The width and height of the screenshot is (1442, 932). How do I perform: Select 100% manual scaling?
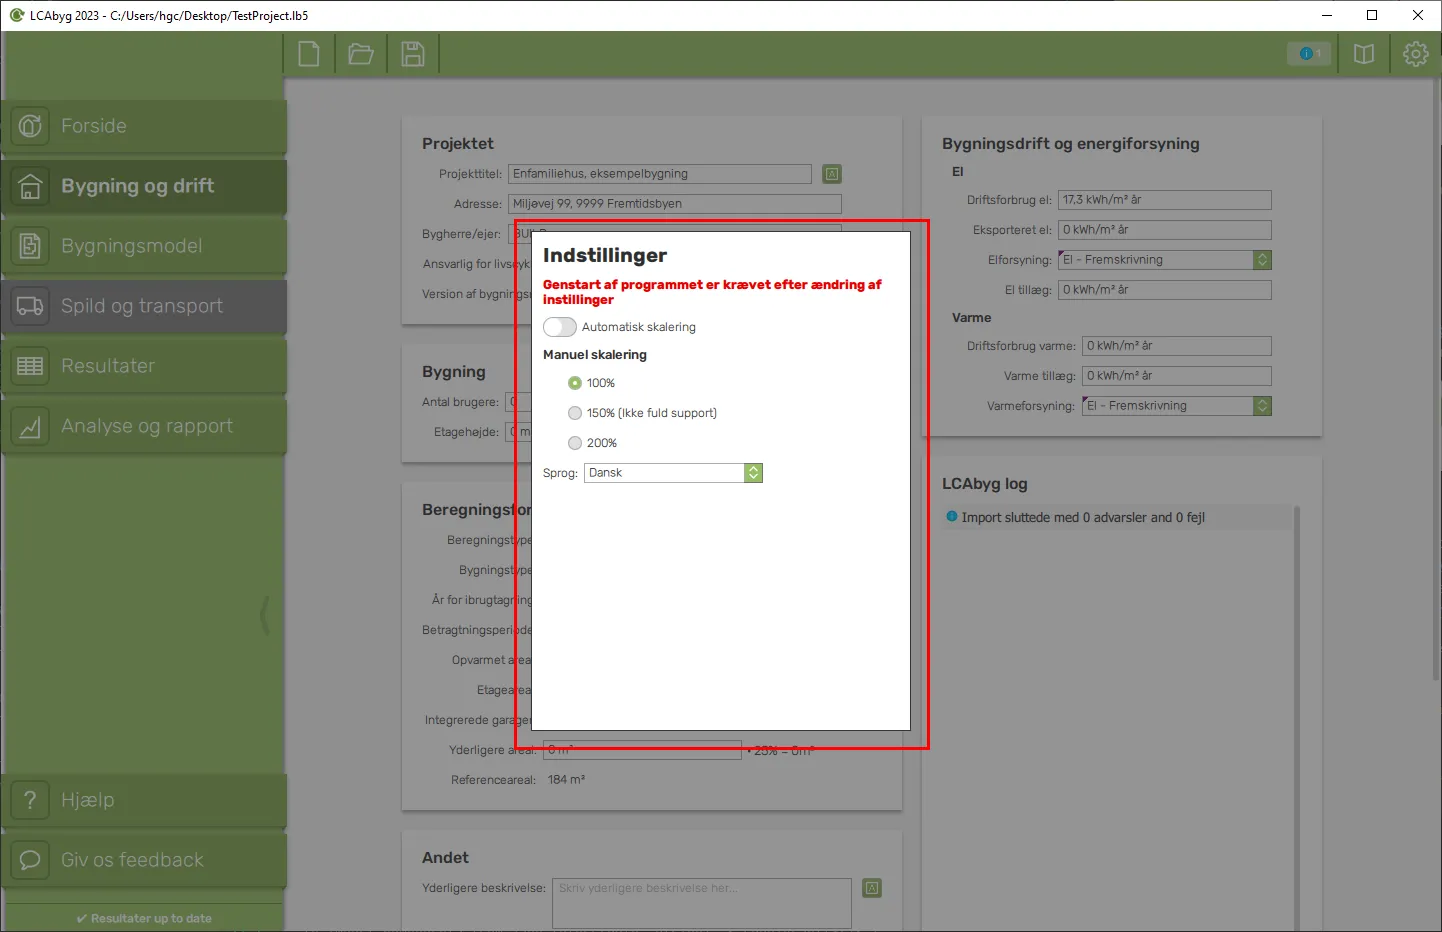(x=575, y=383)
